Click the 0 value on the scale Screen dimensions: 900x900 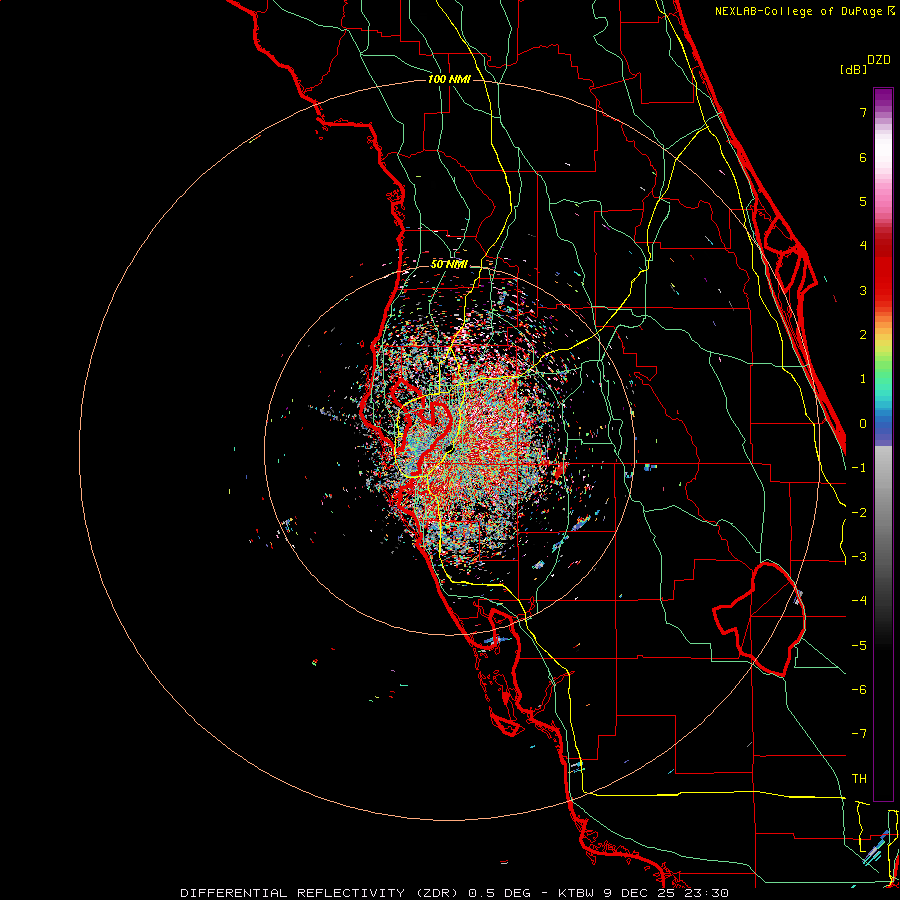pyautogui.click(x=863, y=424)
